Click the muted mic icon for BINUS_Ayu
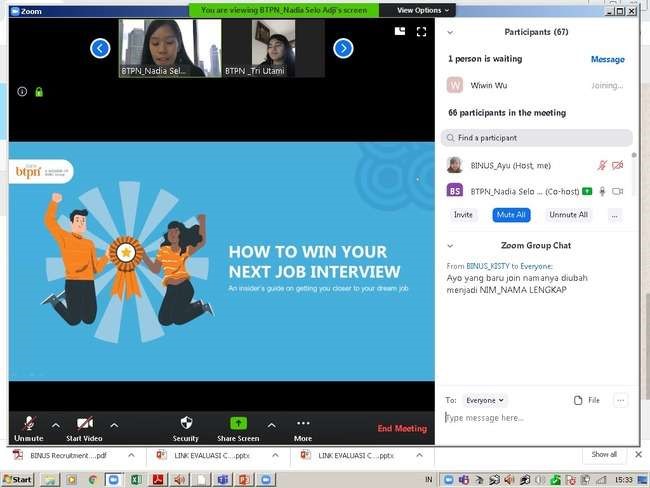 point(602,165)
